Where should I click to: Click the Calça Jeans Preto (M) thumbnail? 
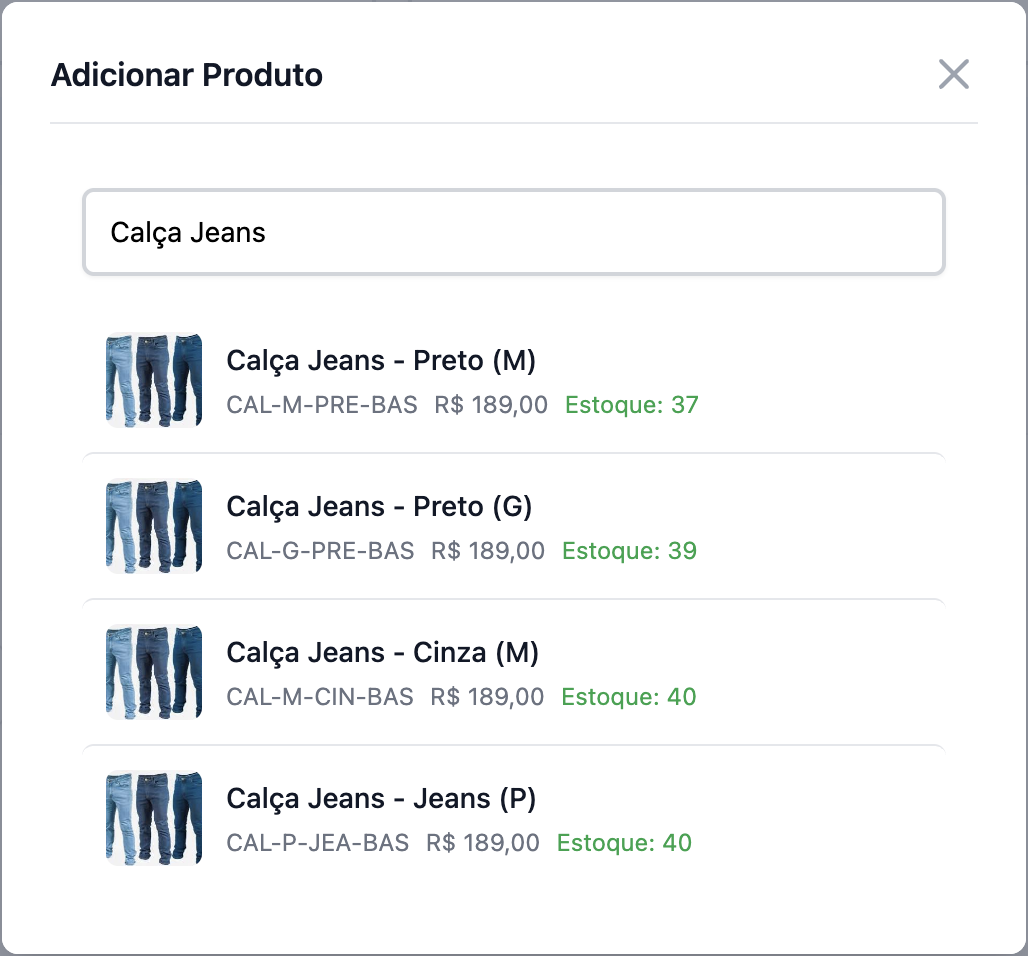click(x=154, y=380)
